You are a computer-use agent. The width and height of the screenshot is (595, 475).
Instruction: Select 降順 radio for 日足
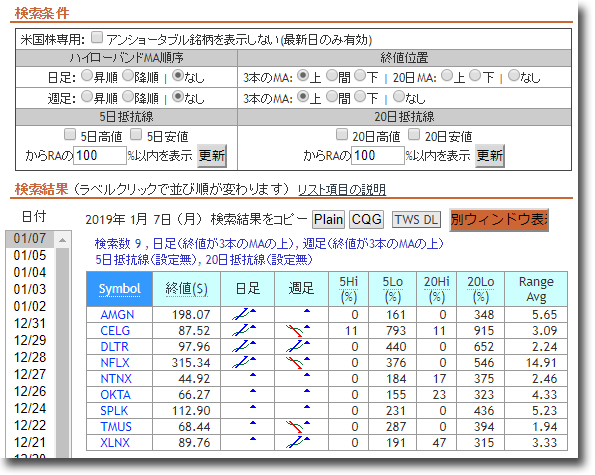[128, 75]
